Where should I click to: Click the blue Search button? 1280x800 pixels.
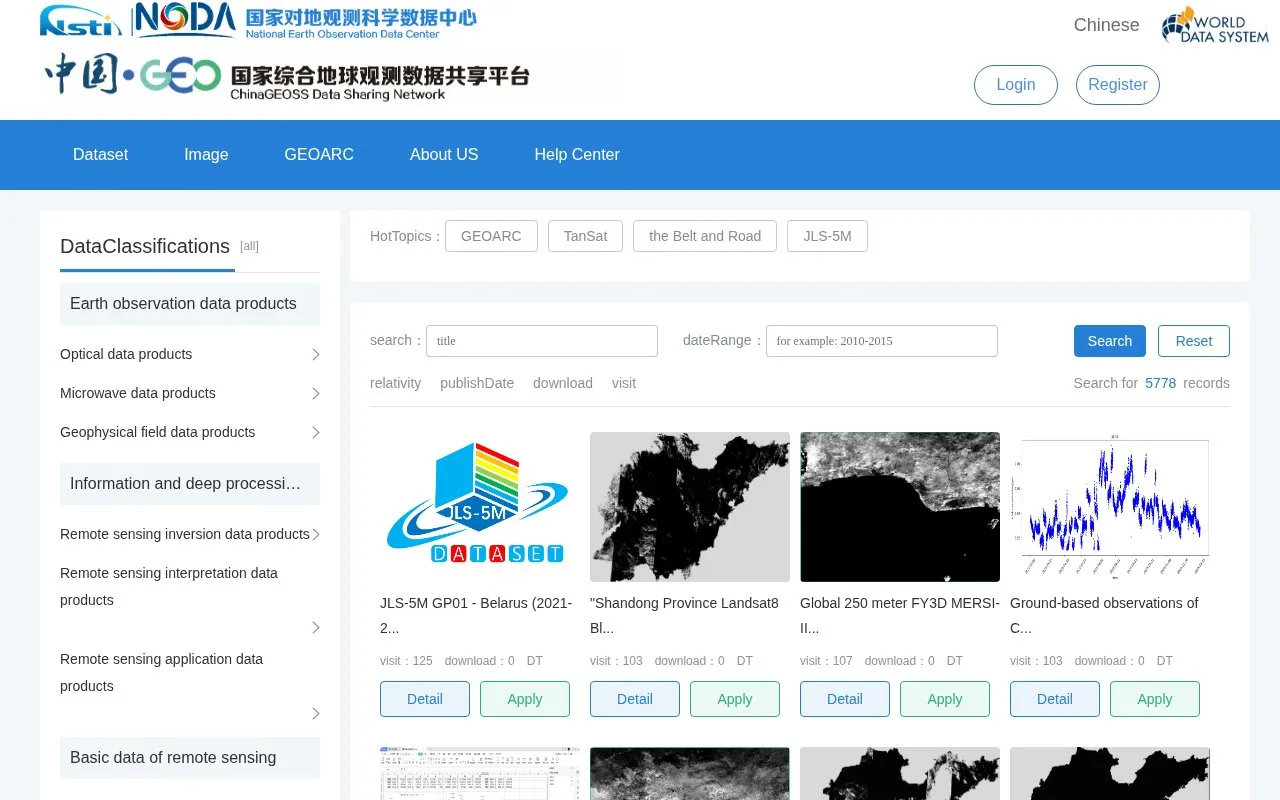(x=1110, y=341)
